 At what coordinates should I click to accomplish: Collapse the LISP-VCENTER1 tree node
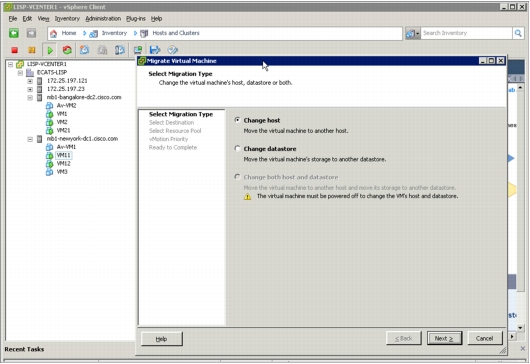(10, 64)
